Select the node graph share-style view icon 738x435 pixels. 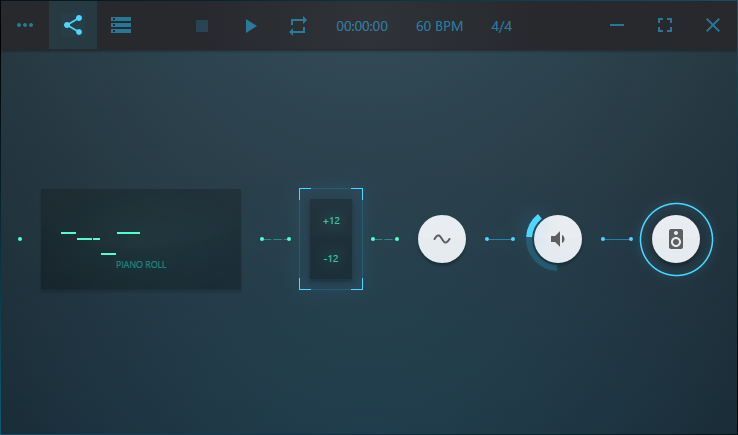click(x=73, y=25)
